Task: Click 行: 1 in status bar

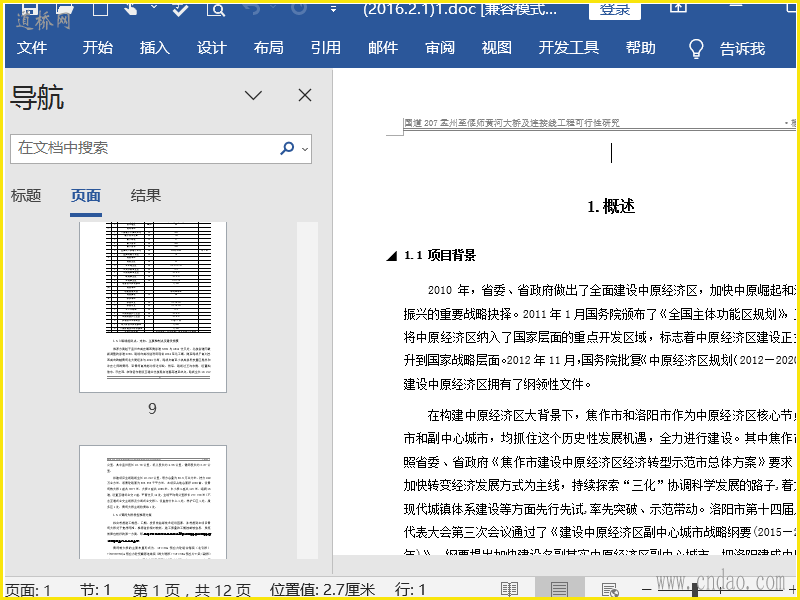Action: 410,591
